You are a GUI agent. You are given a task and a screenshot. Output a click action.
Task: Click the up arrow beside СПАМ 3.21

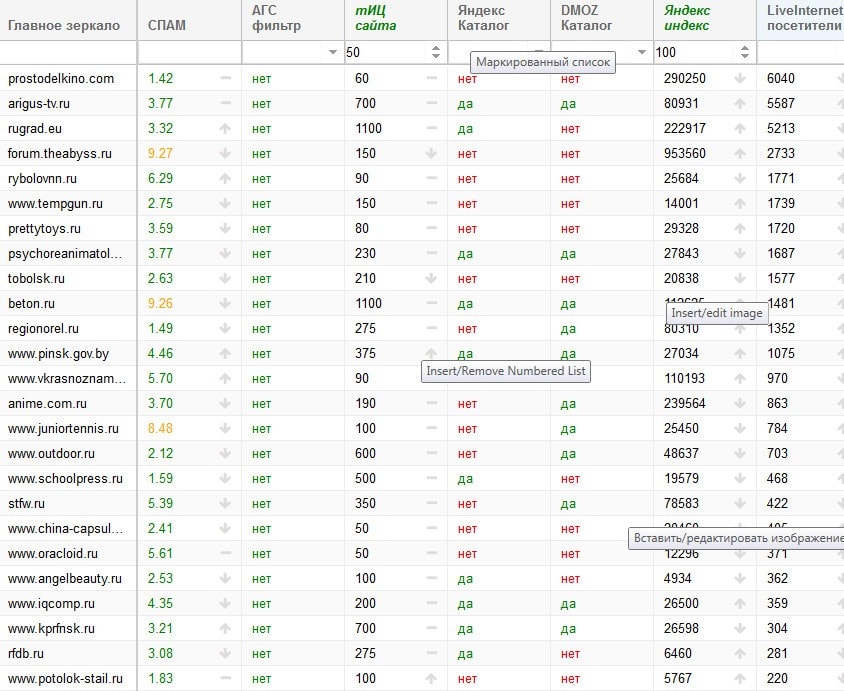(x=225, y=629)
